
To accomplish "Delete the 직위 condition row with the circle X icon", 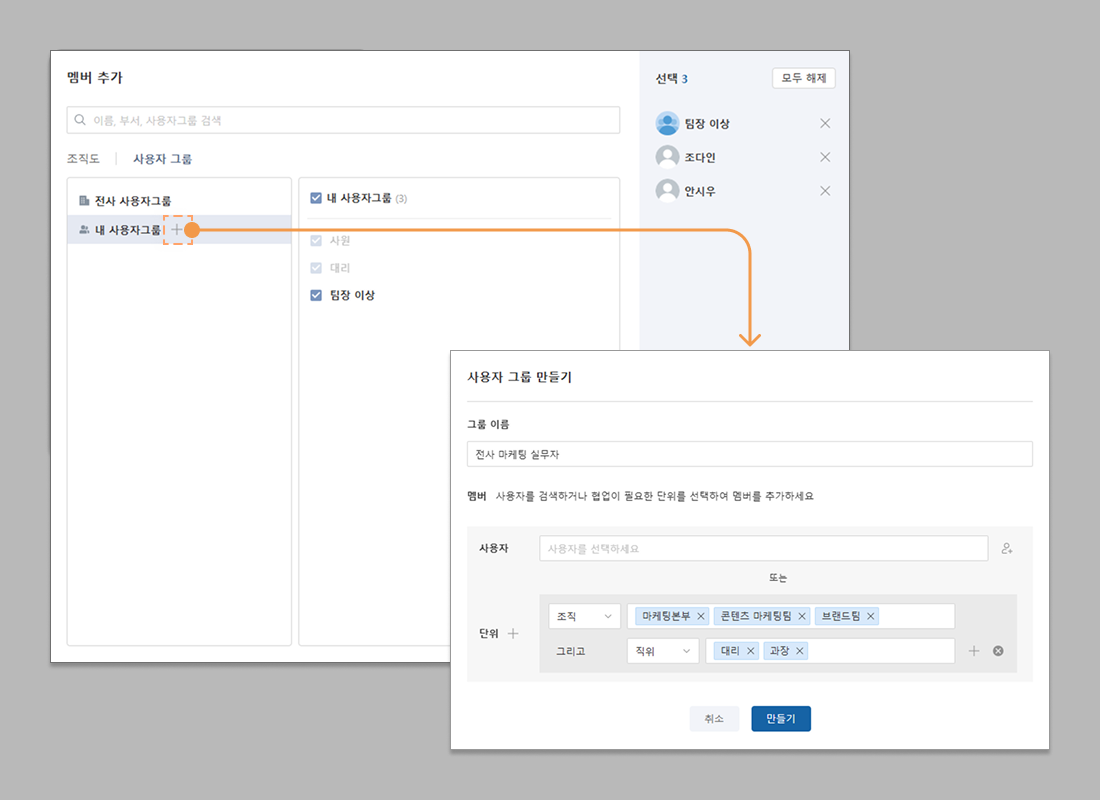I will (x=998, y=651).
